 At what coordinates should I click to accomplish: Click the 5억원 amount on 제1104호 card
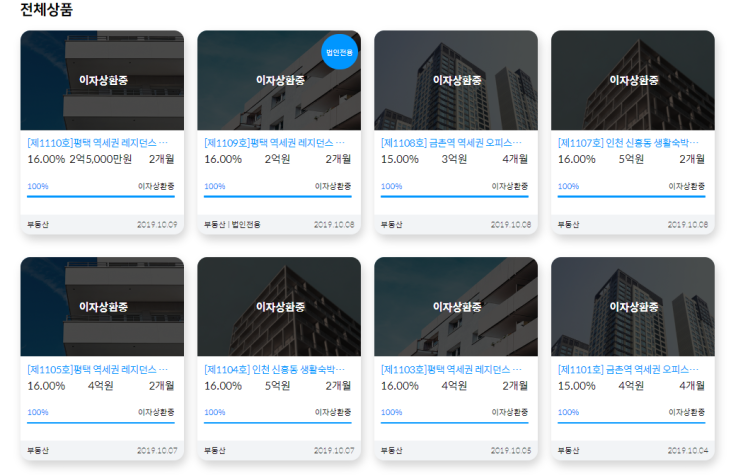click(x=277, y=386)
